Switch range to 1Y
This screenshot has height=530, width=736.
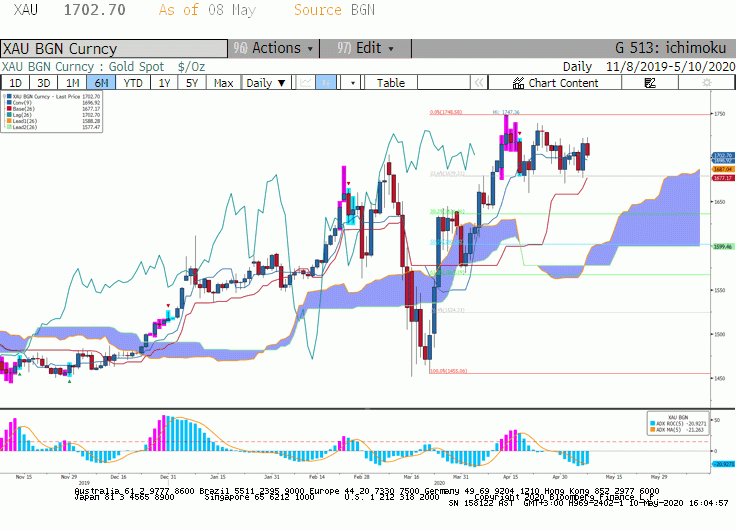click(164, 83)
